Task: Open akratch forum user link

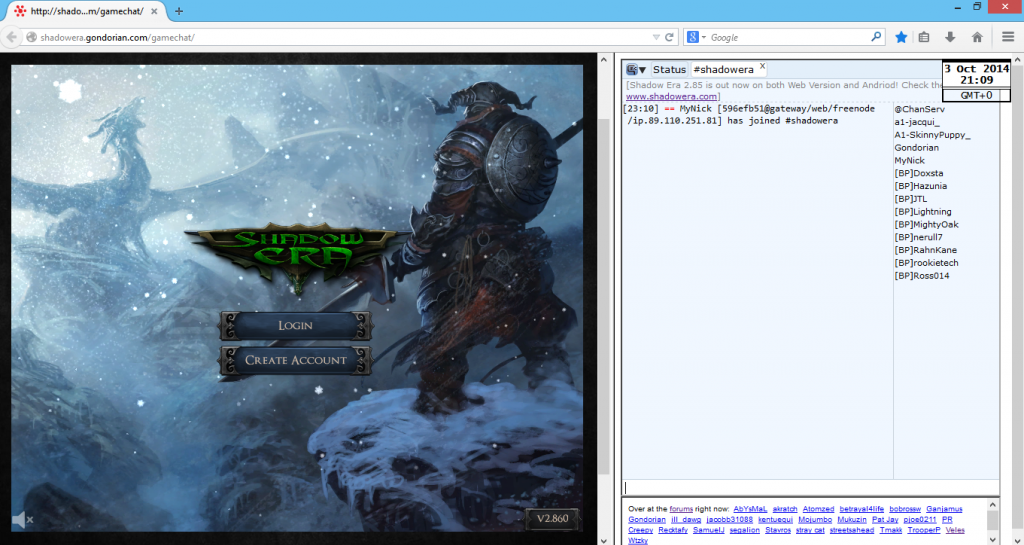Action: point(784,508)
